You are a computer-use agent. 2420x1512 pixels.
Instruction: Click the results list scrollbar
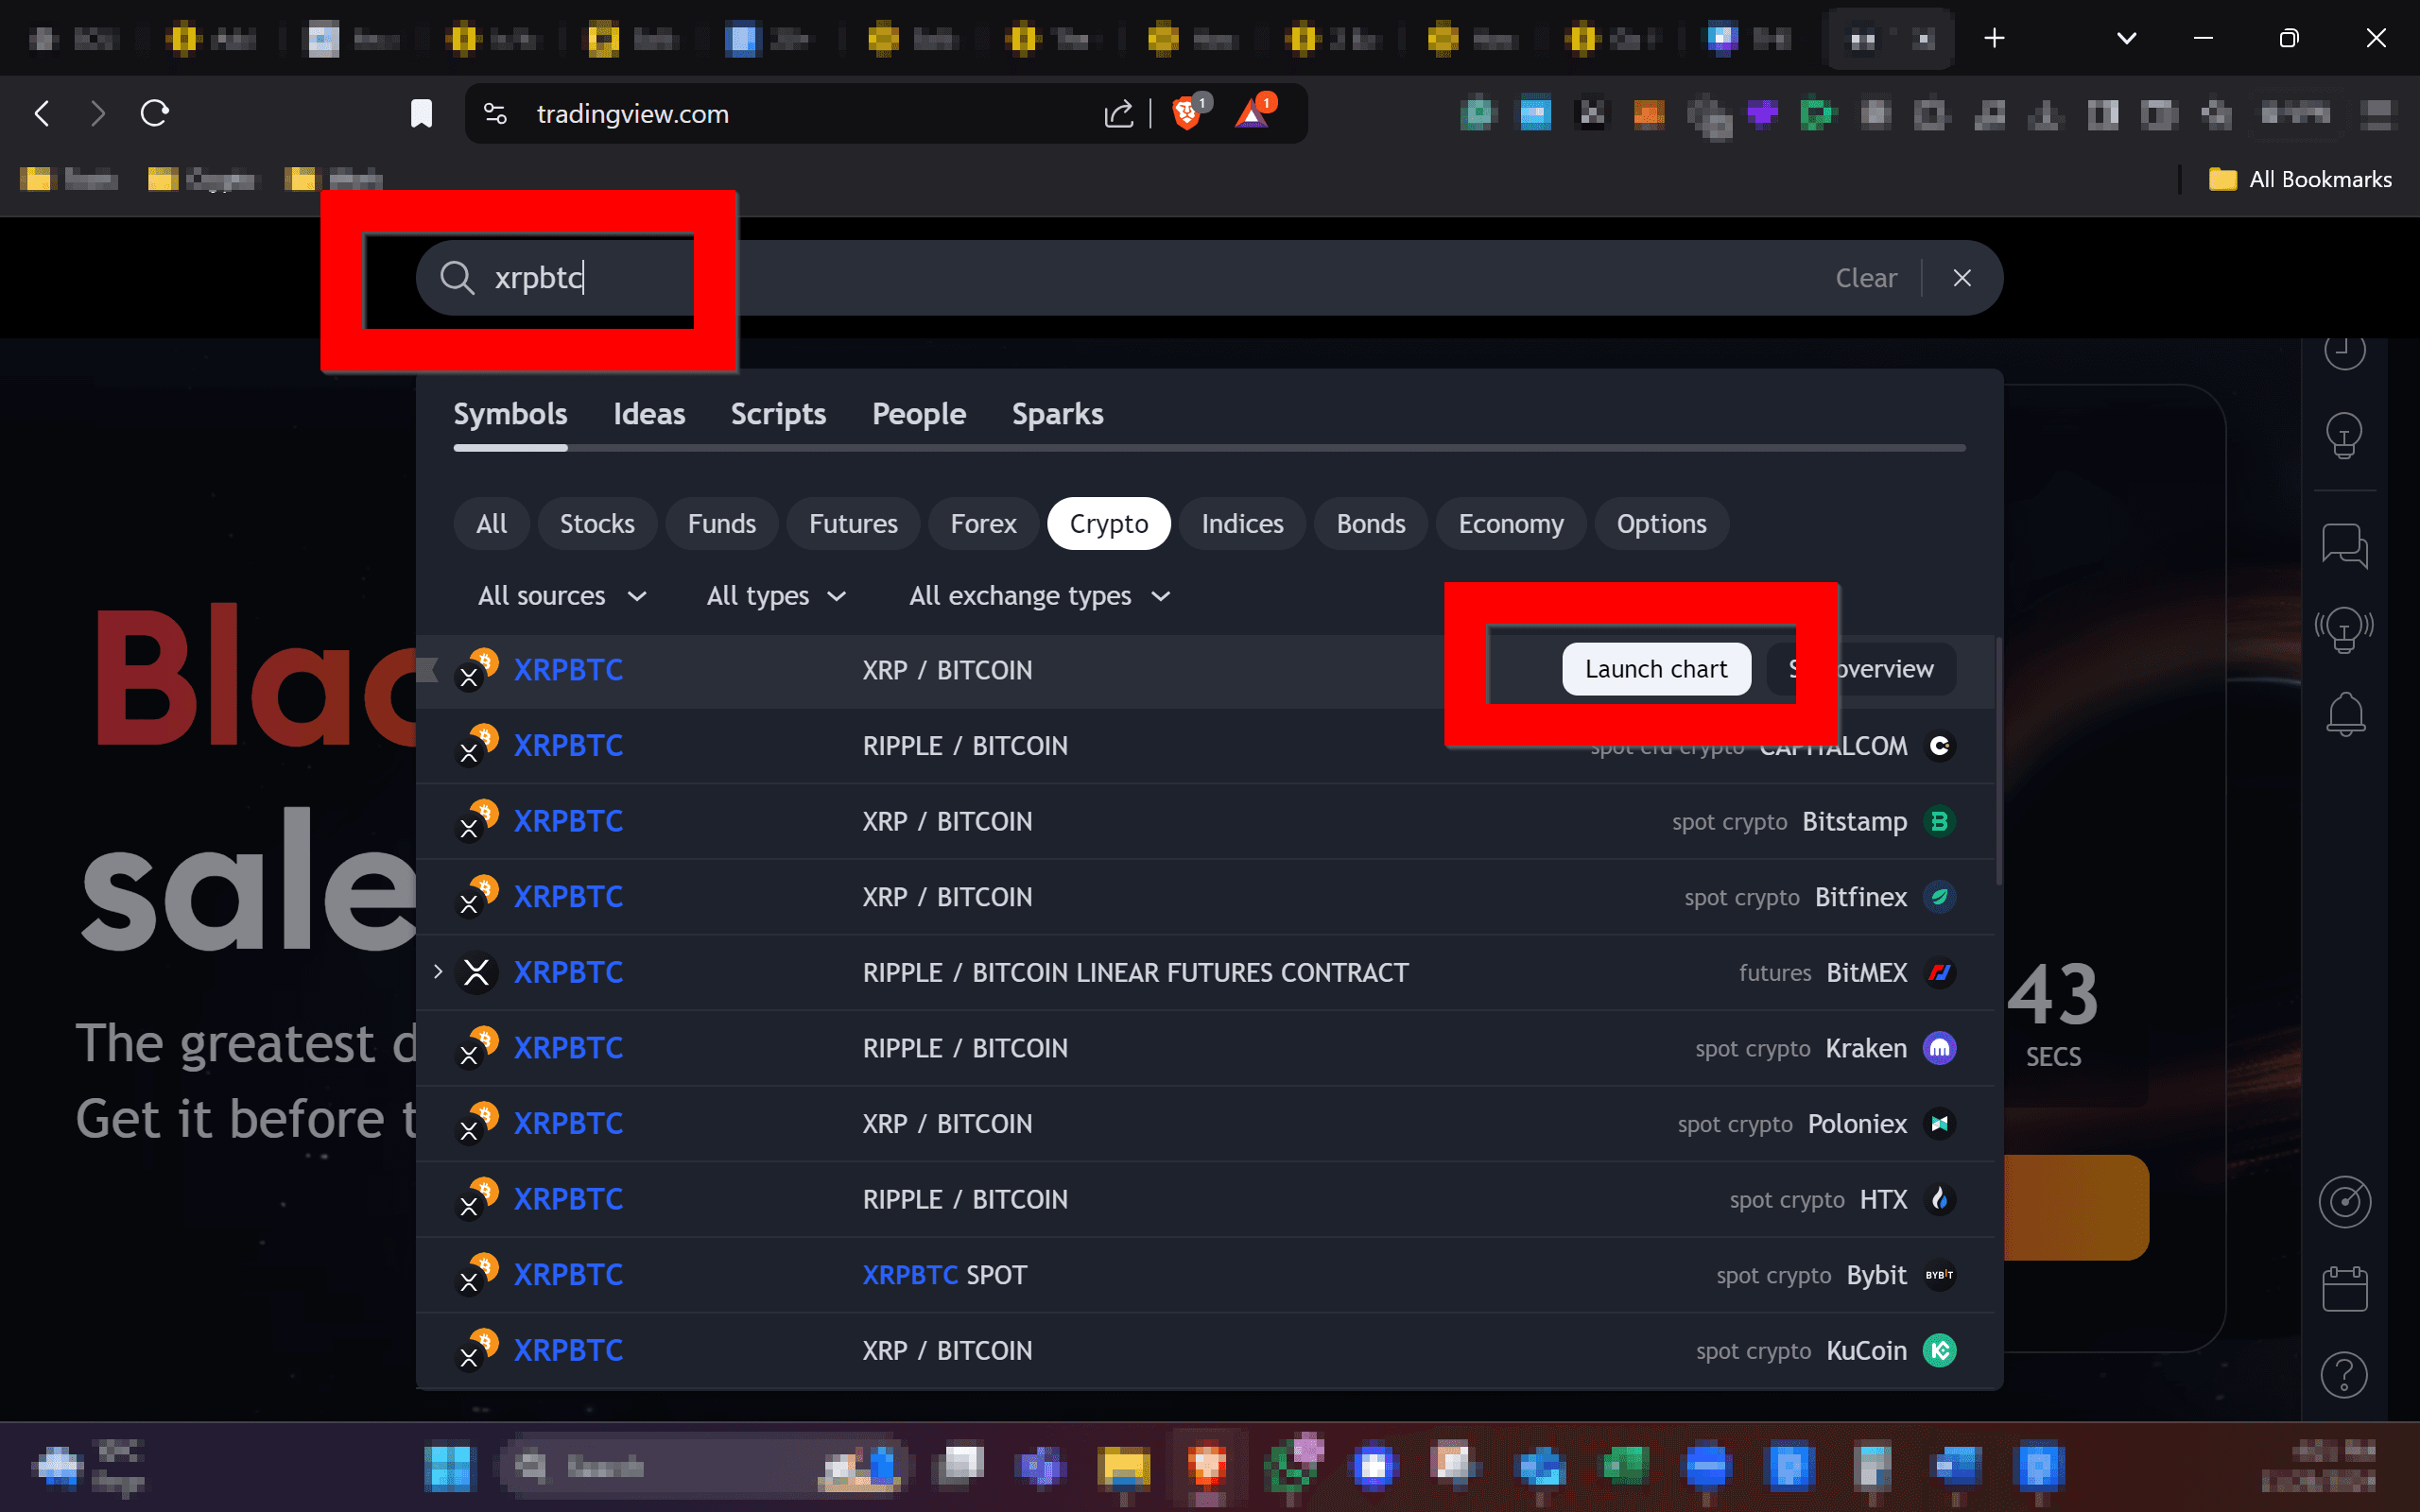pos(1998,760)
